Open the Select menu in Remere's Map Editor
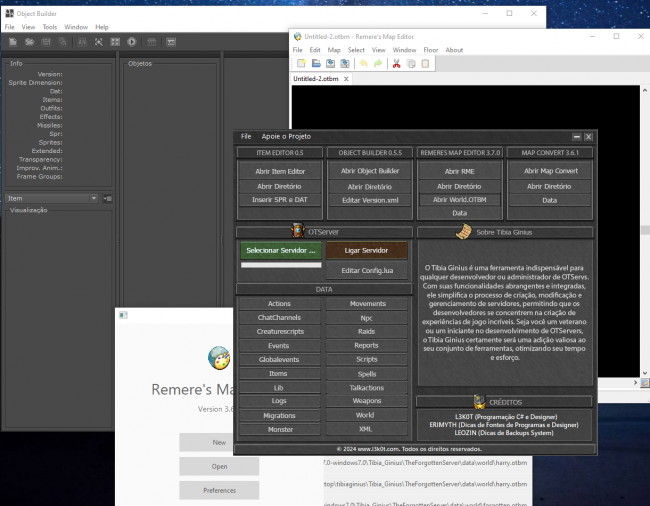 [356, 50]
